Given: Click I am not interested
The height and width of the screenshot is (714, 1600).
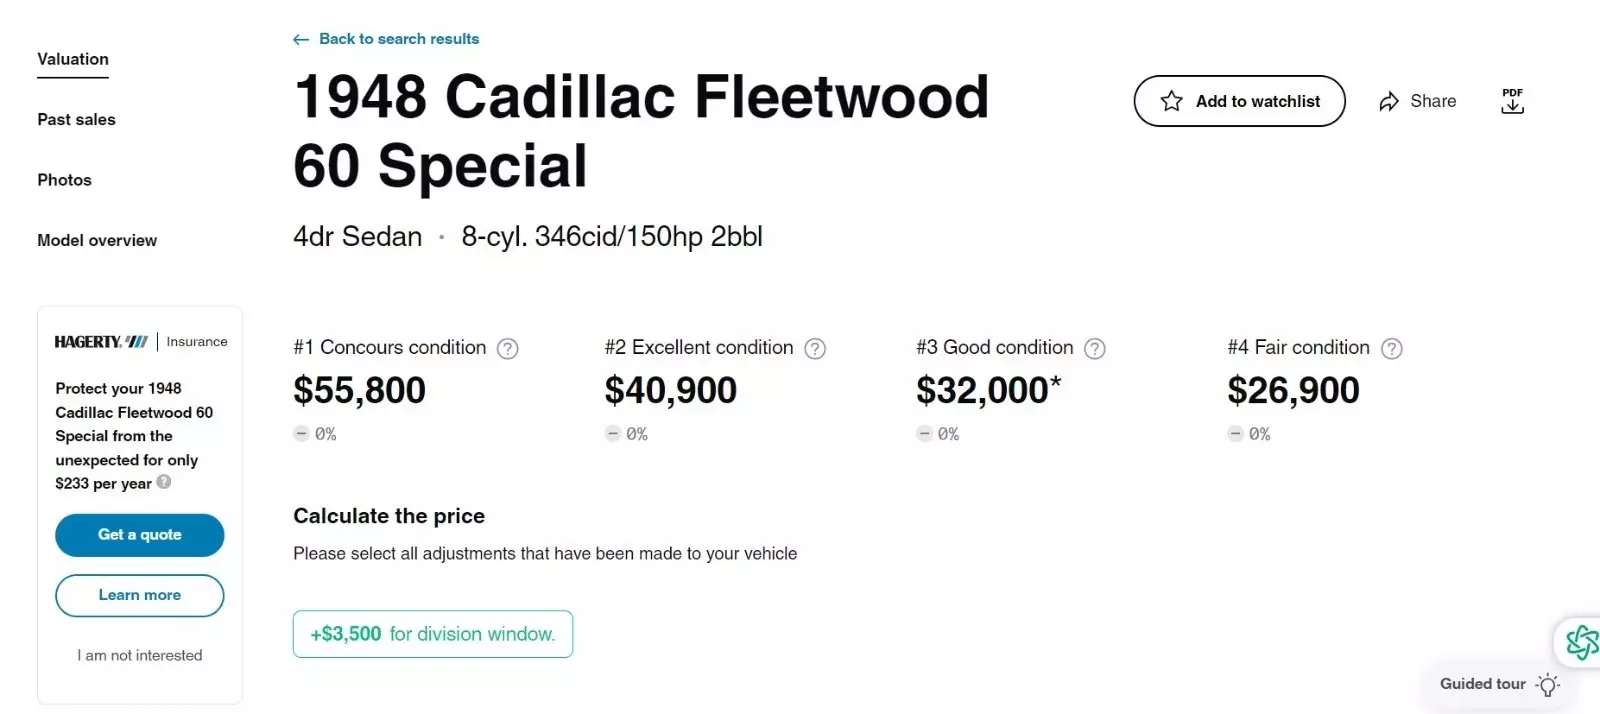Looking at the screenshot, I should [139, 655].
